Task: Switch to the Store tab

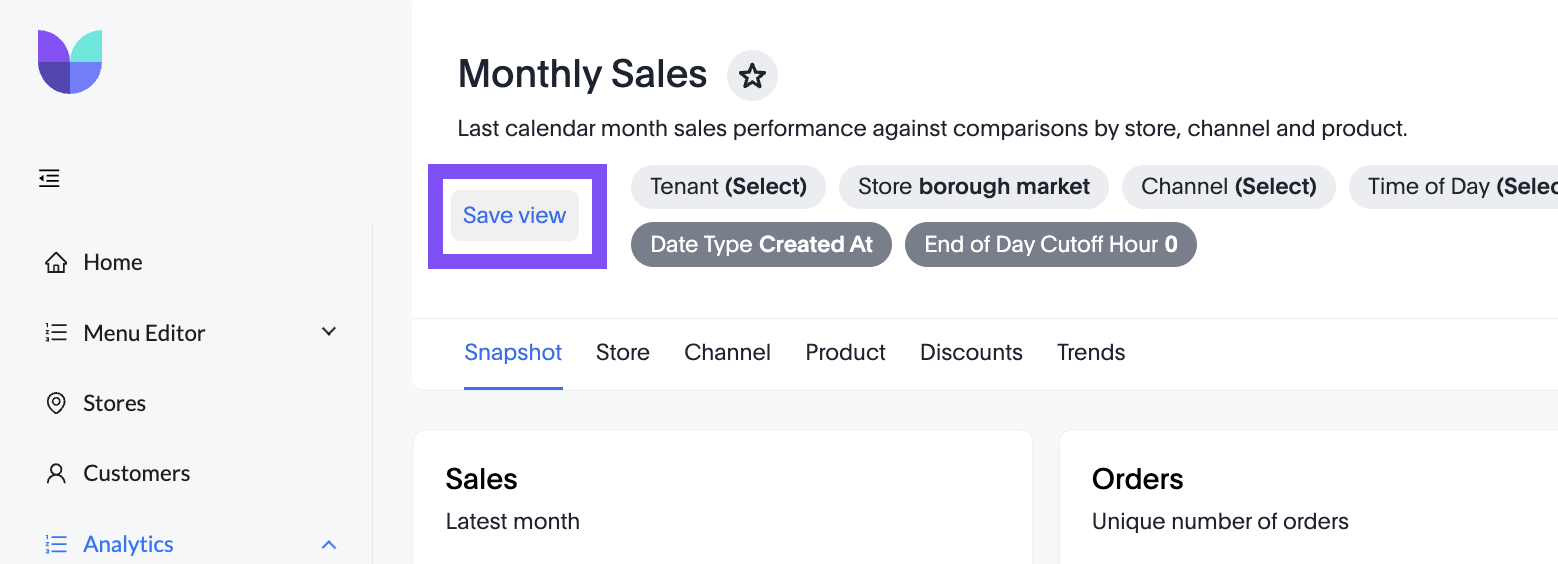Action: point(623,353)
